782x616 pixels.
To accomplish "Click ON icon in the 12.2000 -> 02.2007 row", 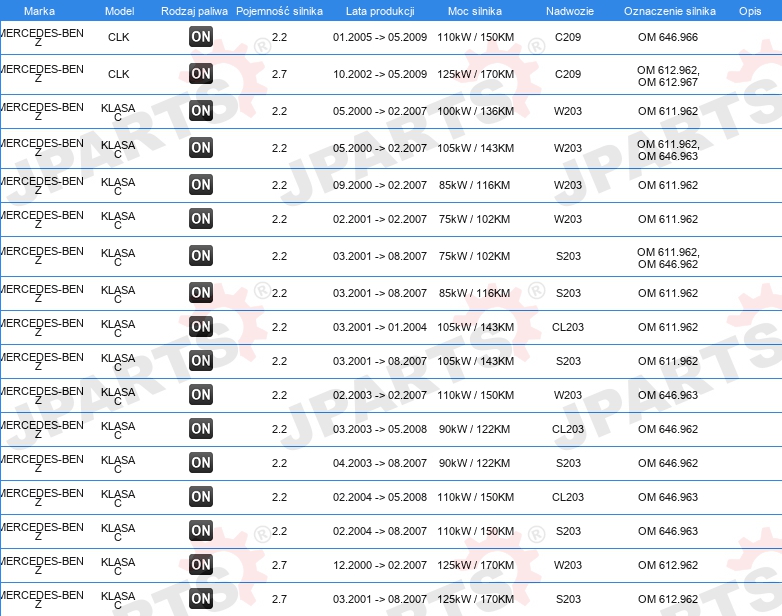I will [x=201, y=564].
